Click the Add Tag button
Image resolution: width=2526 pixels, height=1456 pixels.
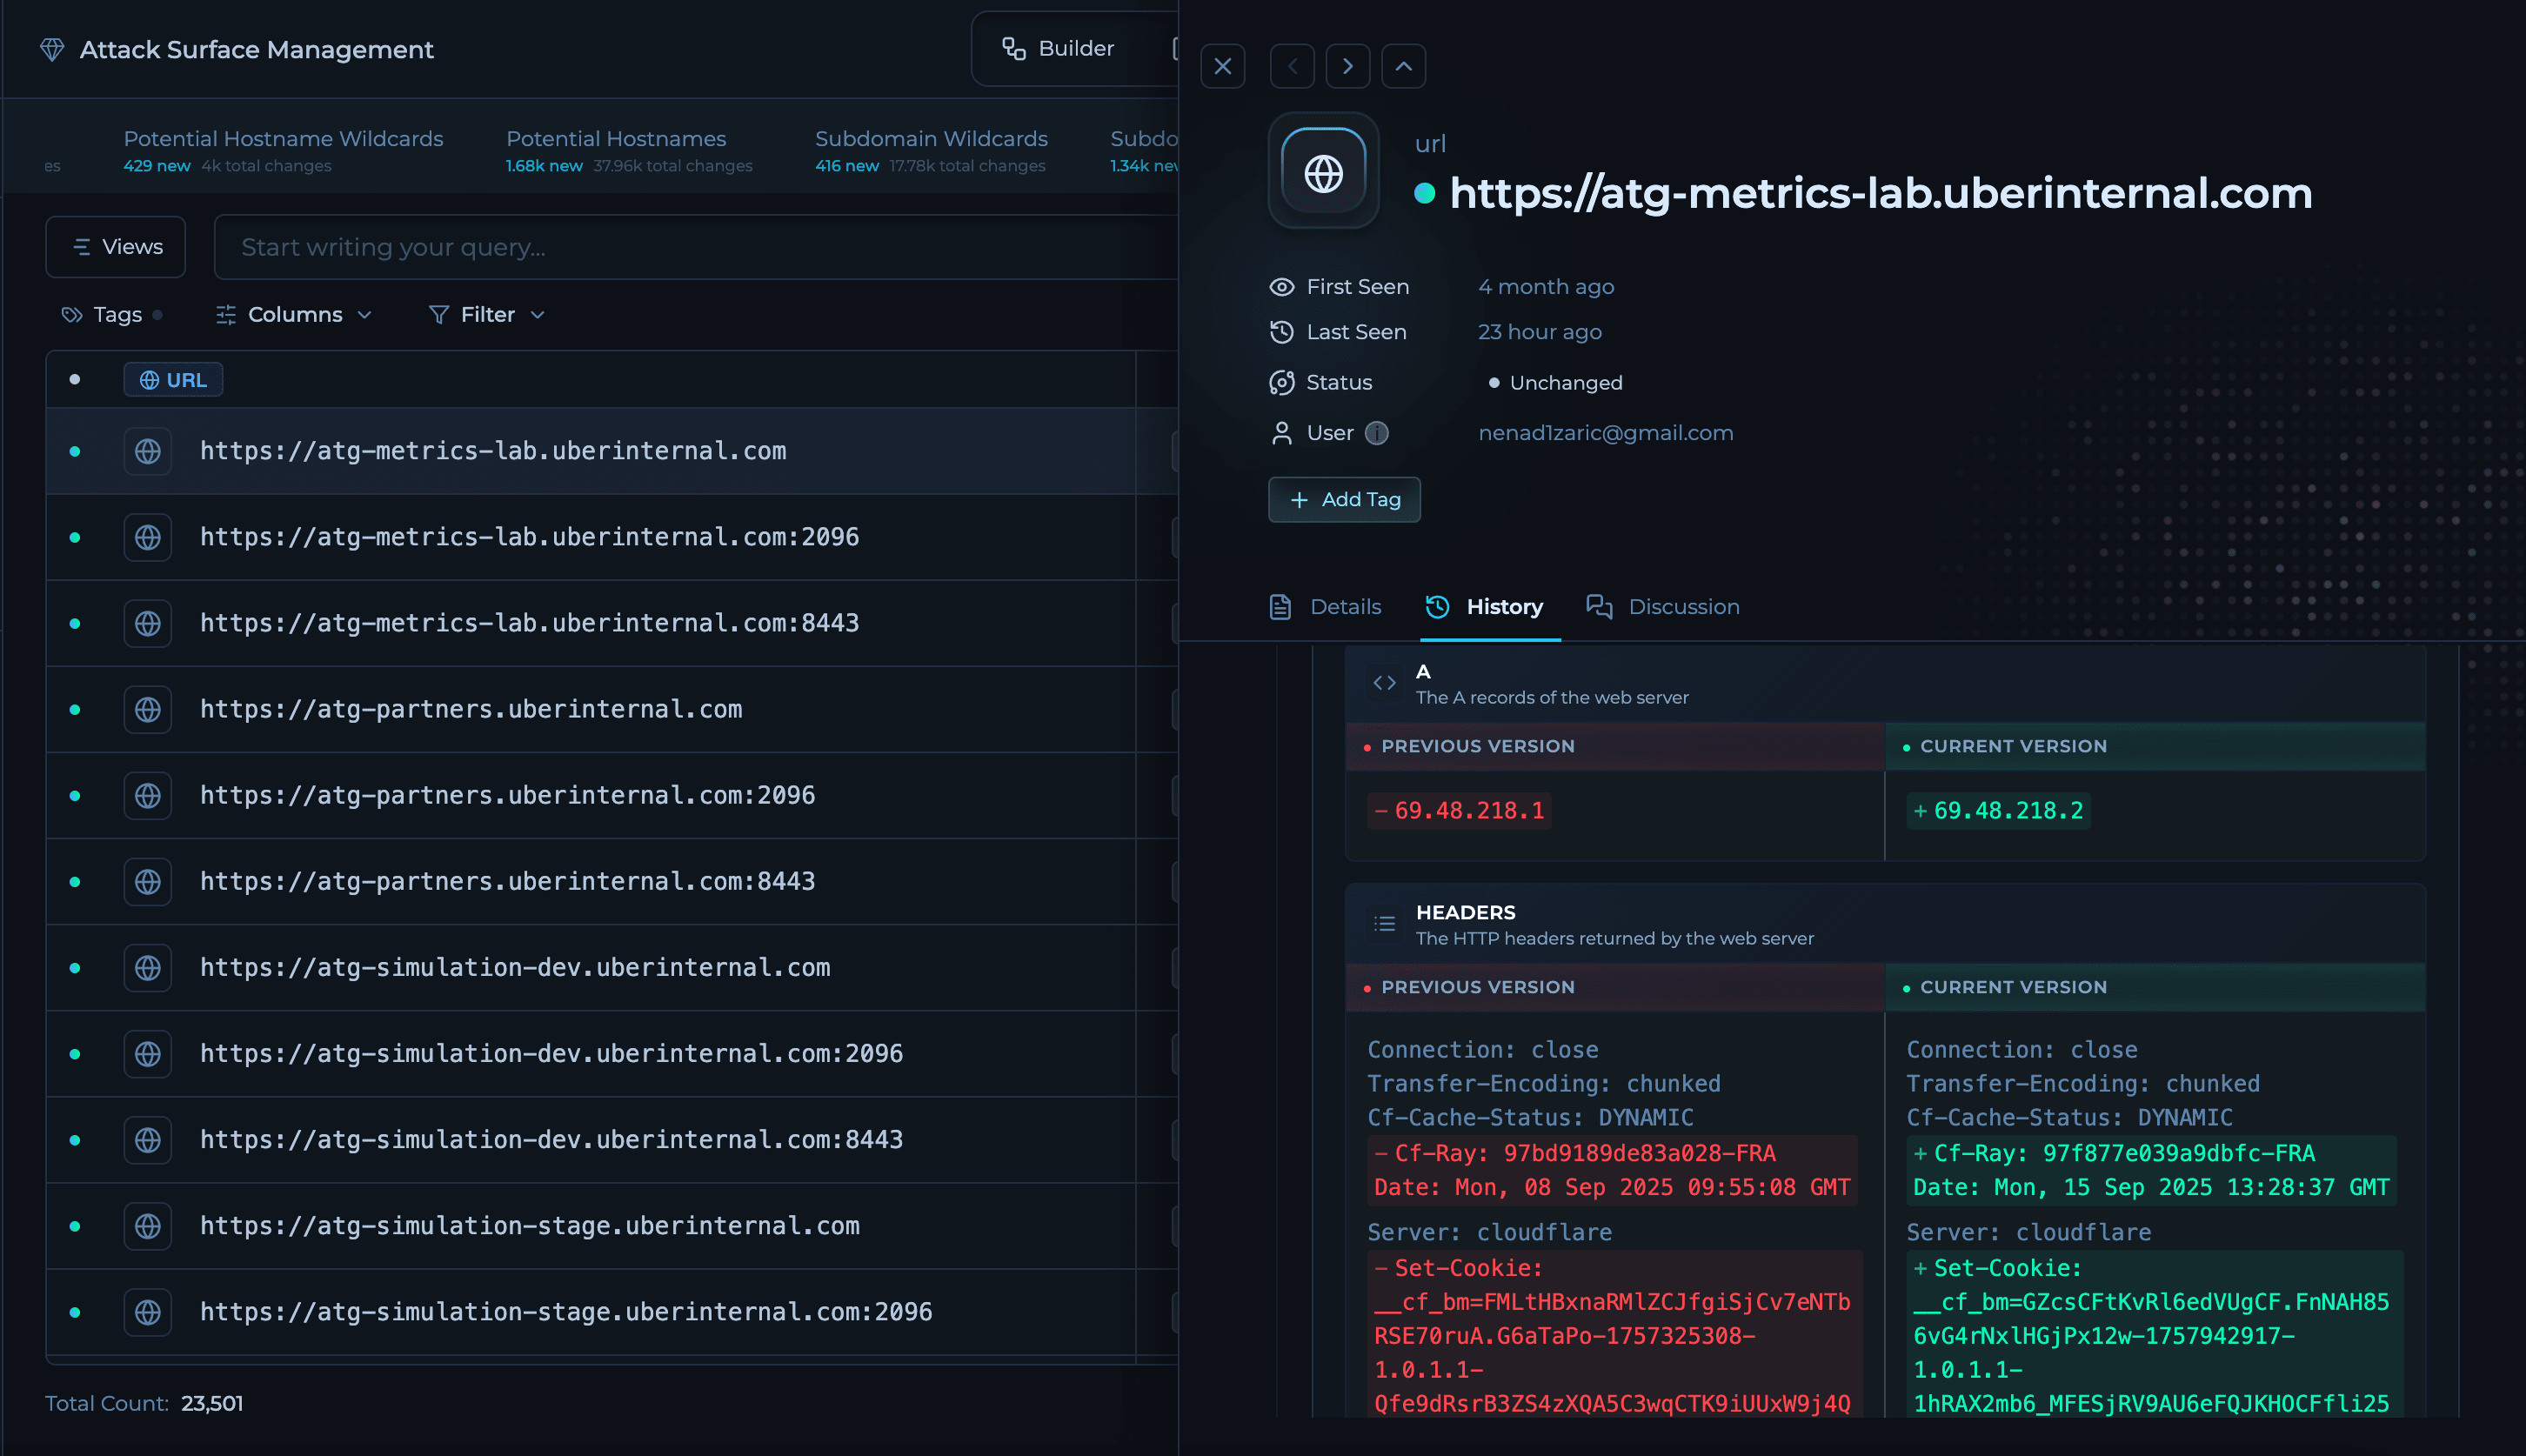click(1344, 499)
